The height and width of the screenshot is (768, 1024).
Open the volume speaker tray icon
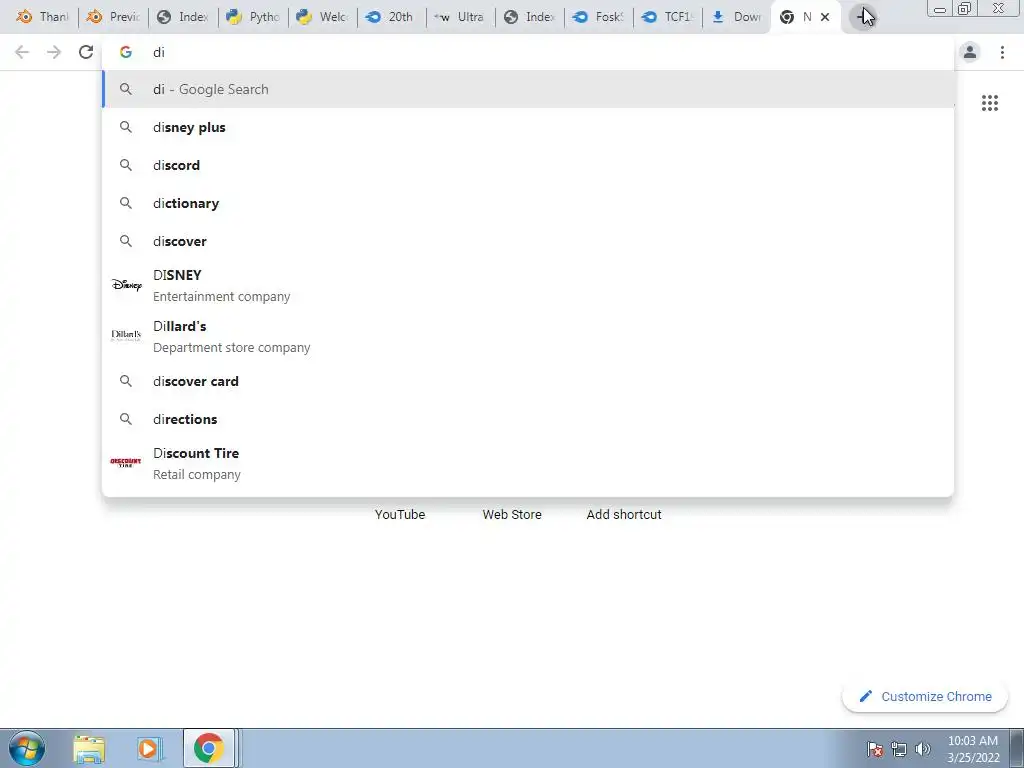point(923,749)
